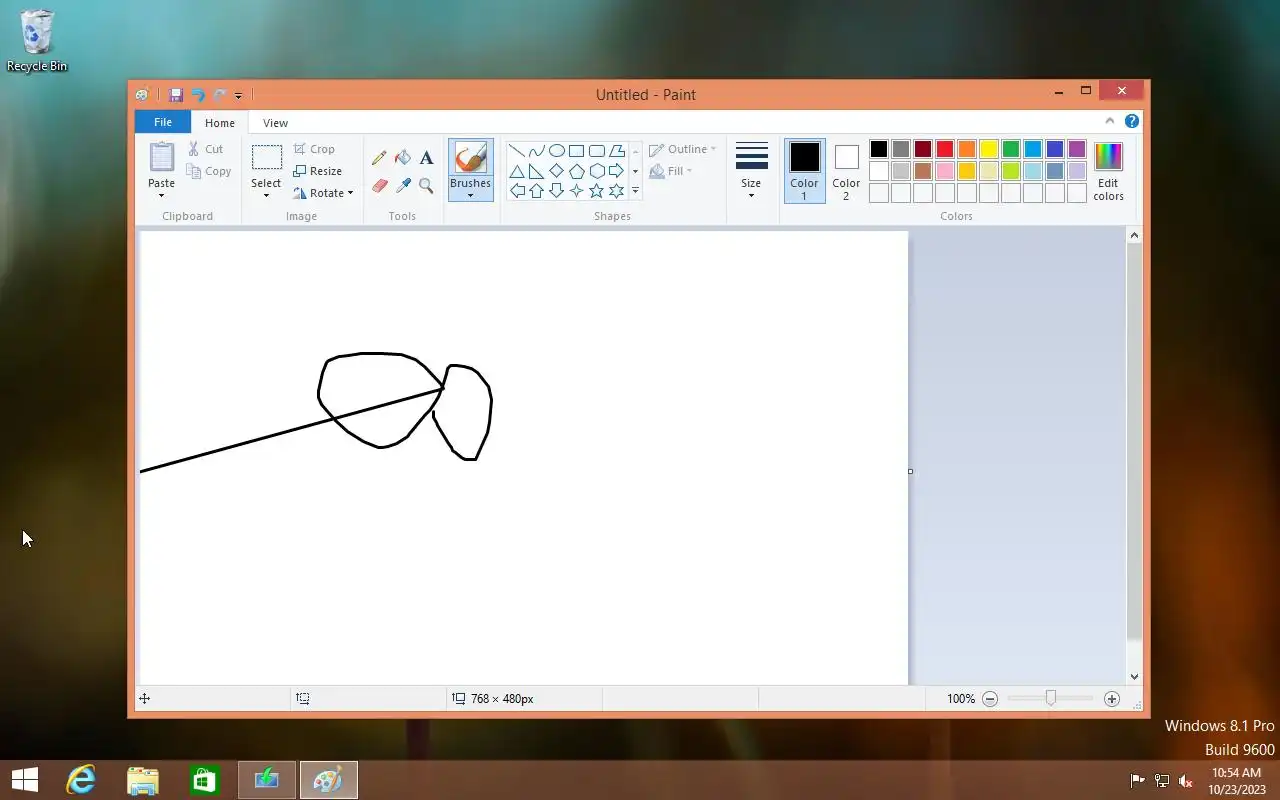This screenshot has height=800, width=1280.
Task: Pick the red color swatch
Action: pyautogui.click(x=945, y=149)
